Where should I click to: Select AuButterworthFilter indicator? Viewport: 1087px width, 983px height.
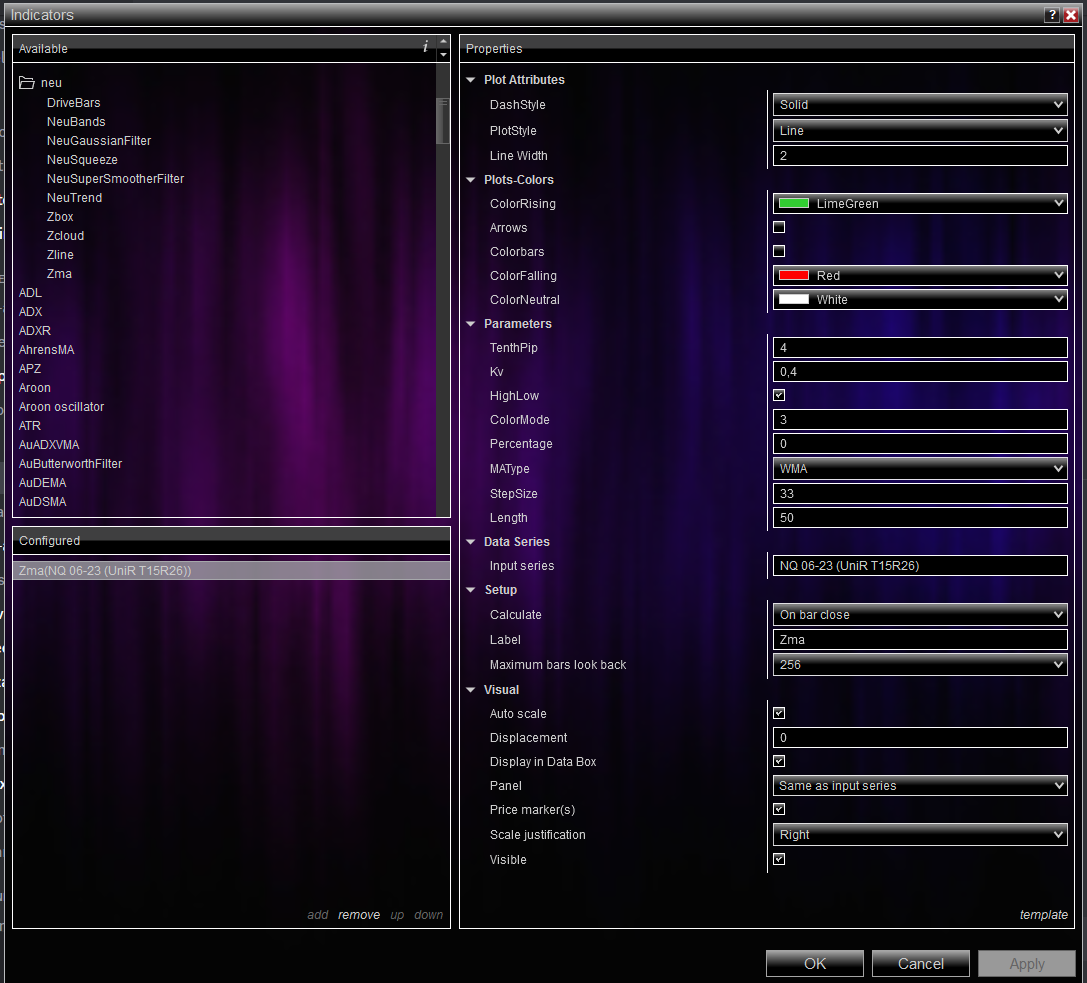71,464
